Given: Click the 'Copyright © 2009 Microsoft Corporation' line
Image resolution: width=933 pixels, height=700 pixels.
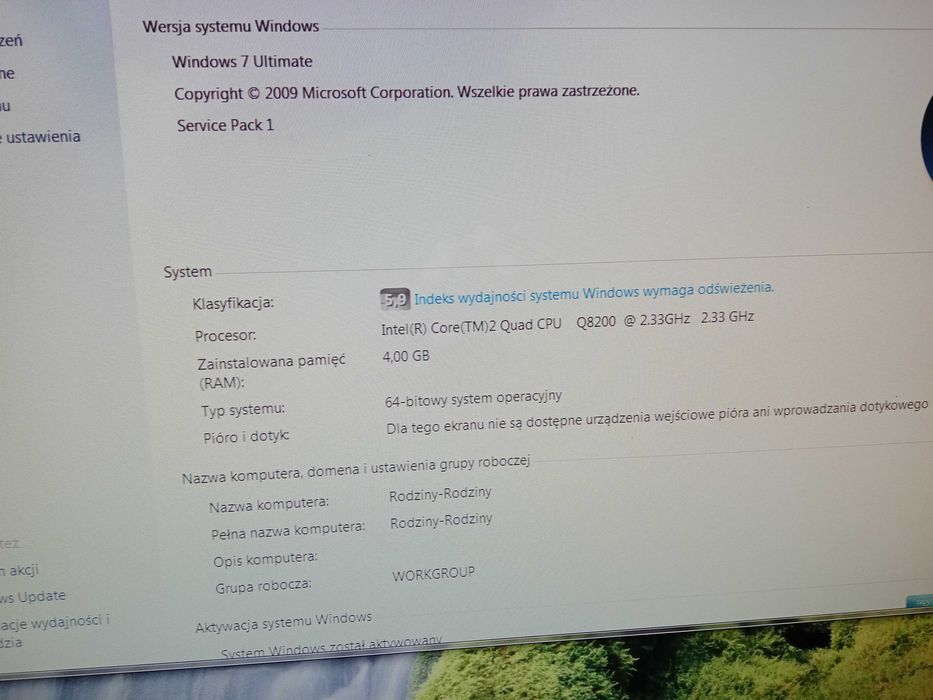Looking at the screenshot, I should click(x=407, y=93).
